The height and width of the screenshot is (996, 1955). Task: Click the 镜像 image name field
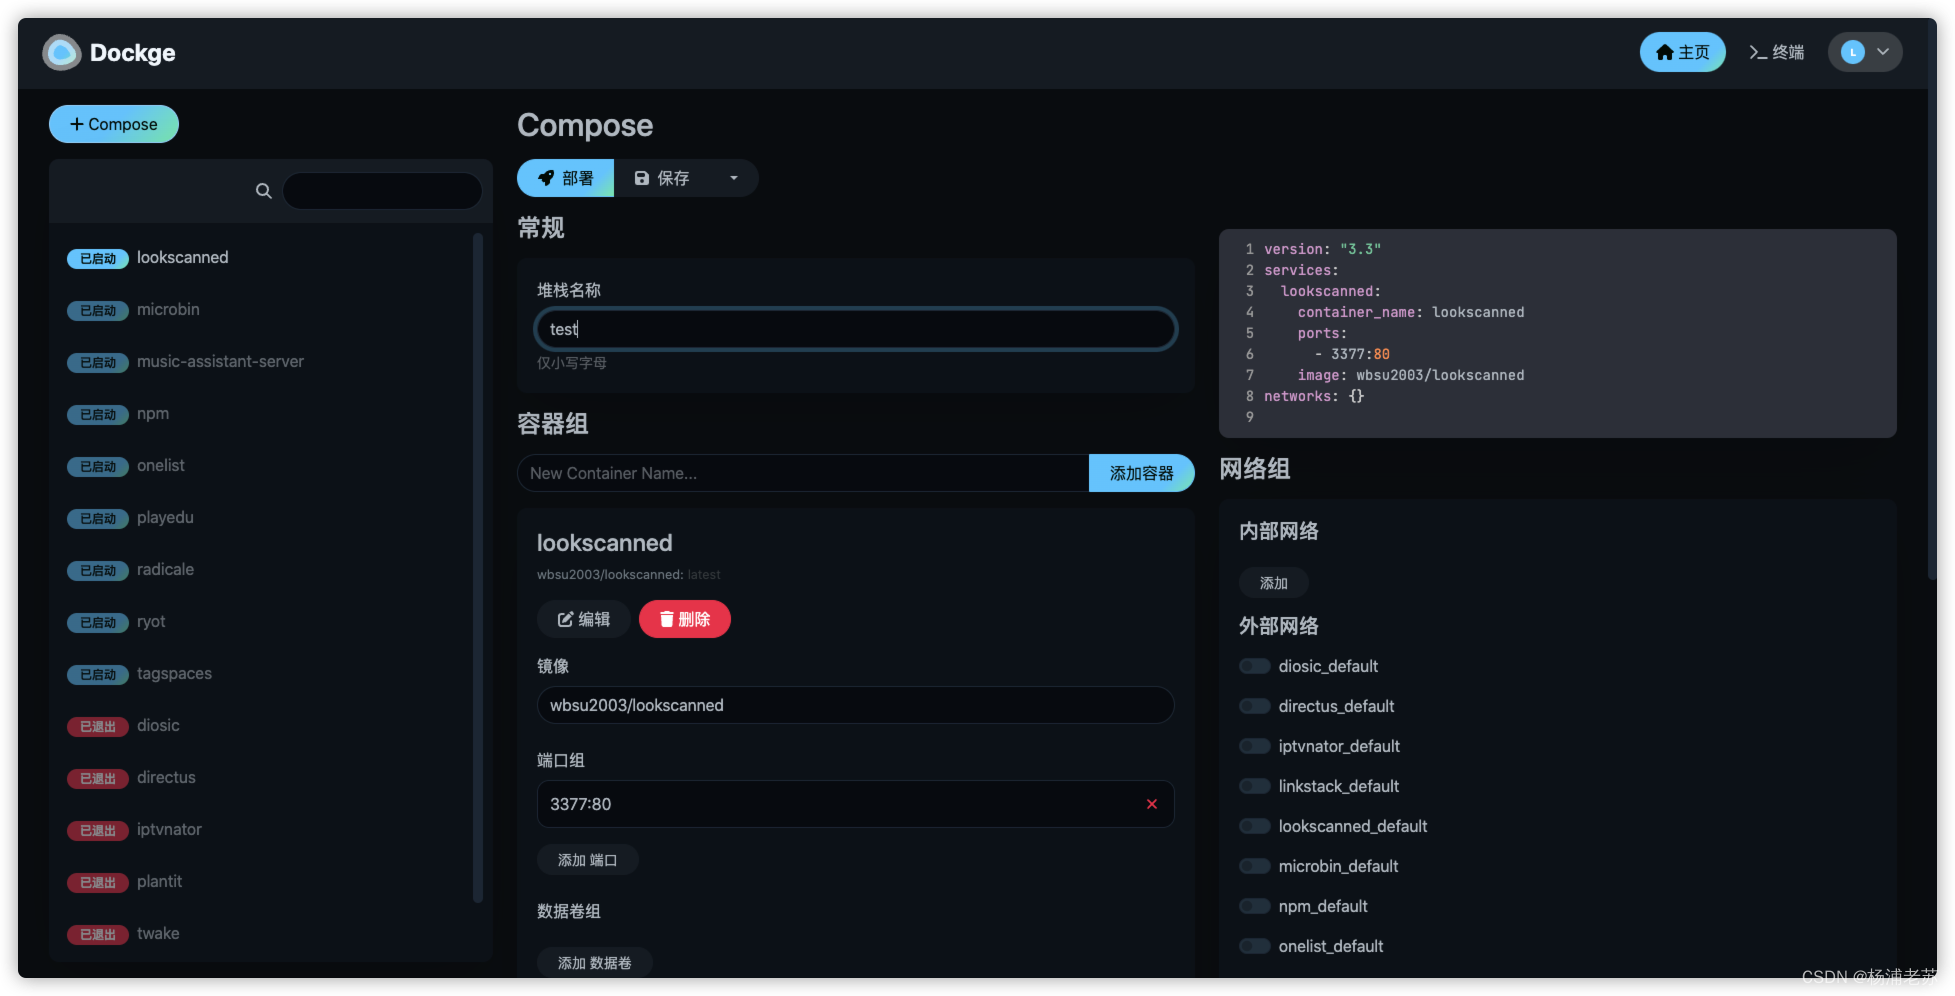[856, 705]
